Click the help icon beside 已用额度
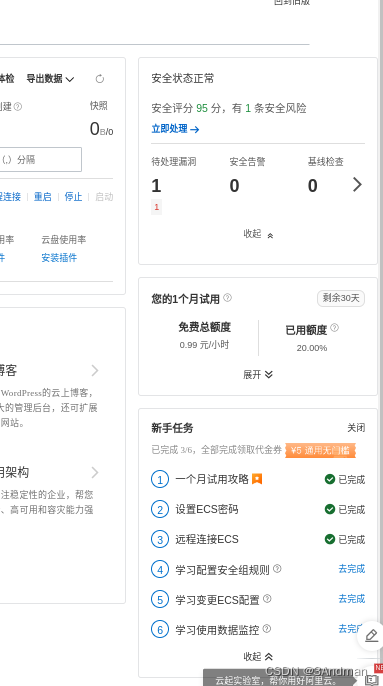 pyautogui.click(x=334, y=328)
